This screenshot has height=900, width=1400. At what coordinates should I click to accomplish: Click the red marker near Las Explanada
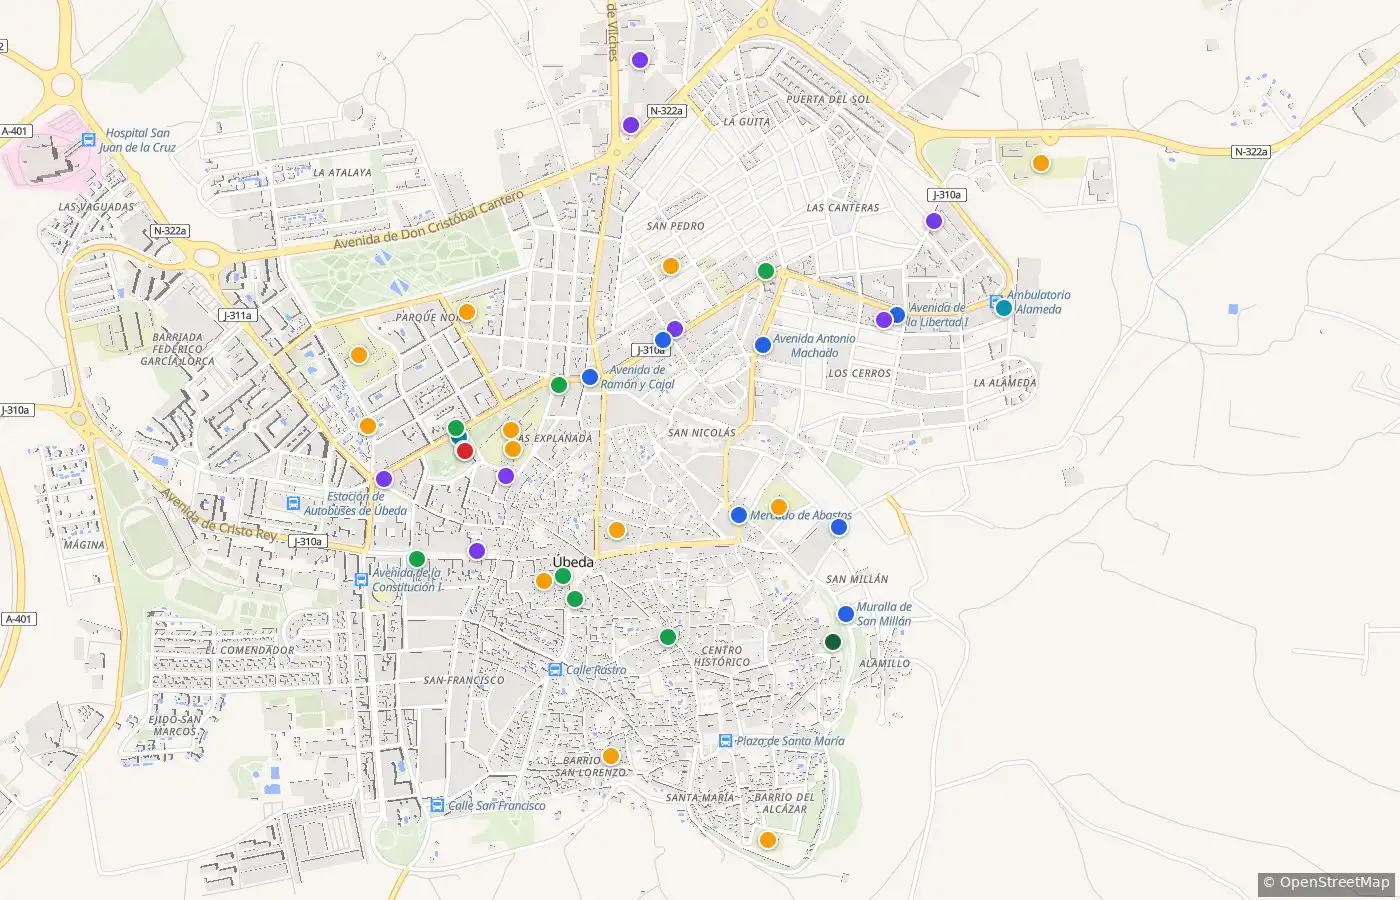click(x=465, y=451)
